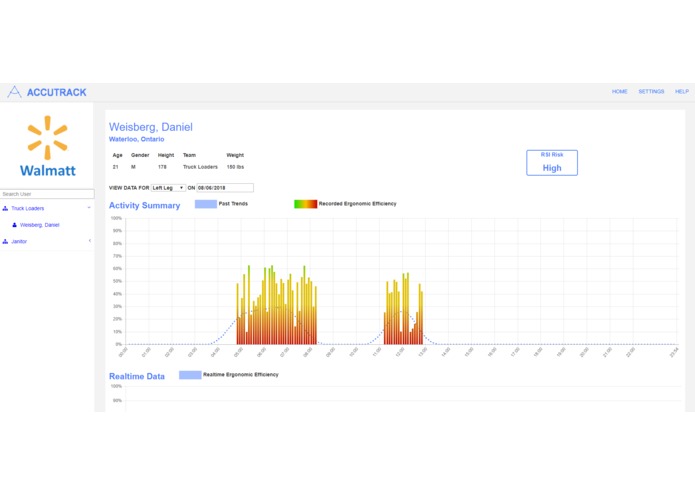Click the Past Trends legend label
Viewport: 695px width, 494px height.
(233, 204)
